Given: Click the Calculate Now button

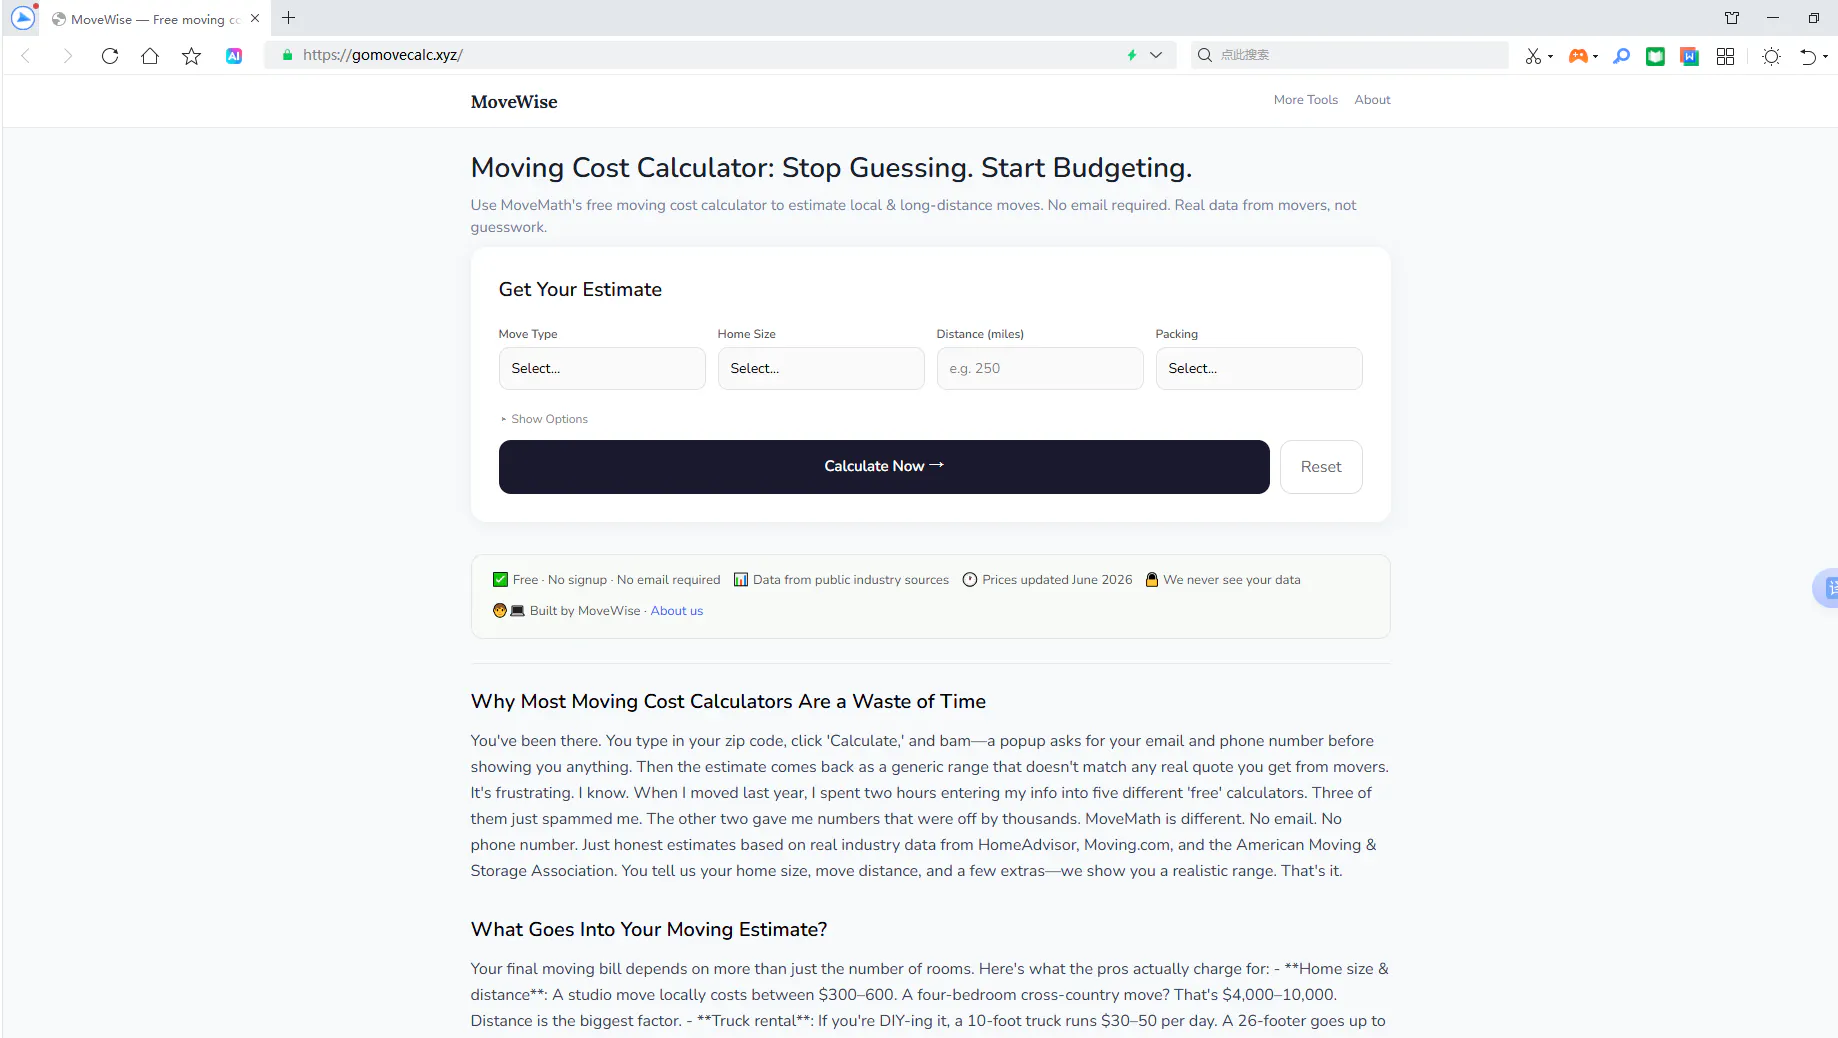Looking at the screenshot, I should [x=884, y=467].
